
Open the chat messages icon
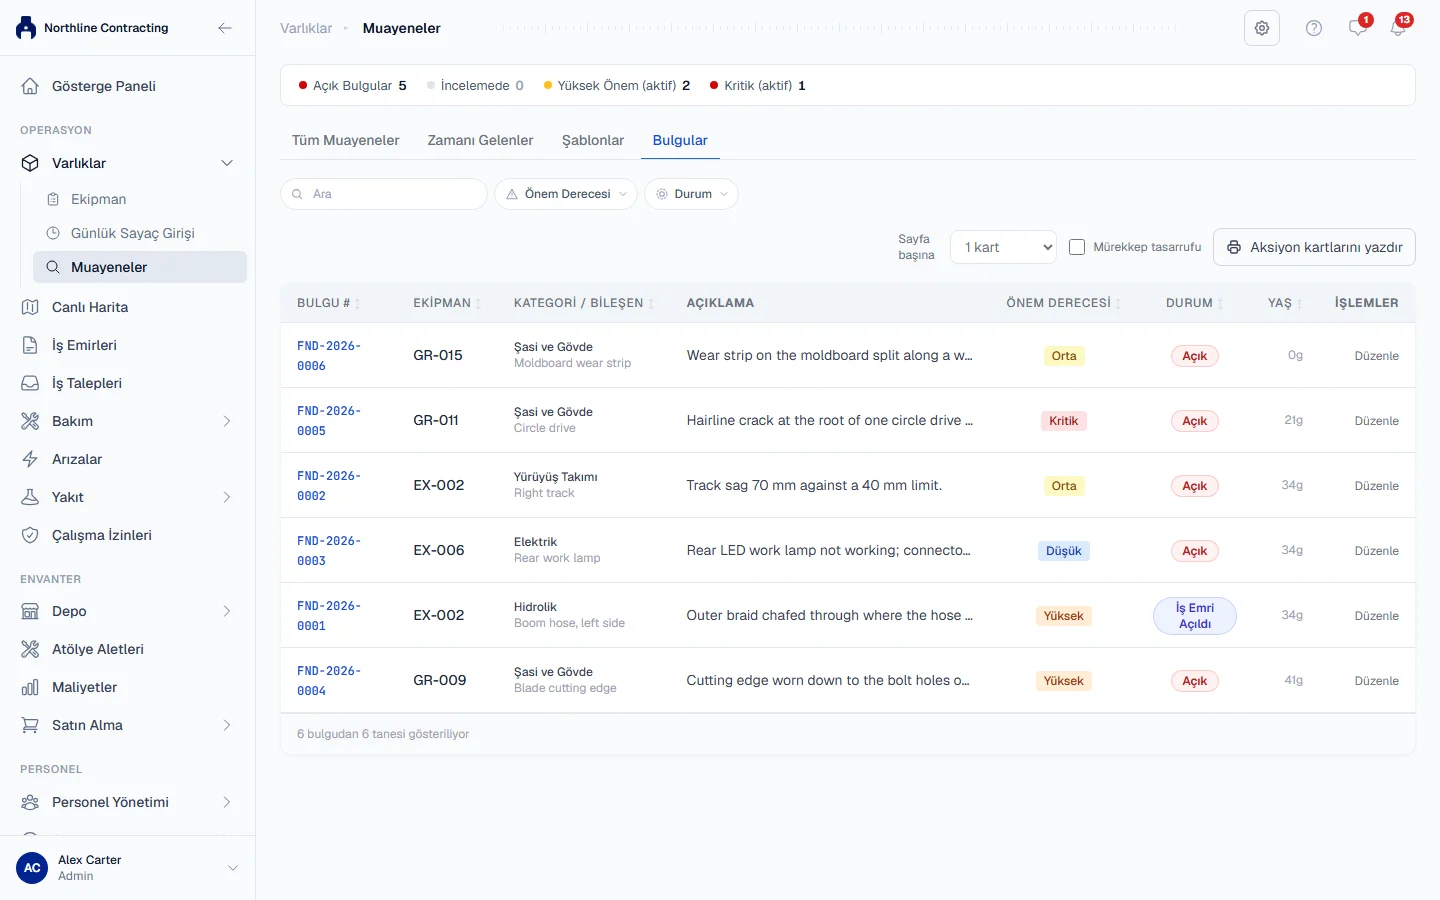point(1358,28)
